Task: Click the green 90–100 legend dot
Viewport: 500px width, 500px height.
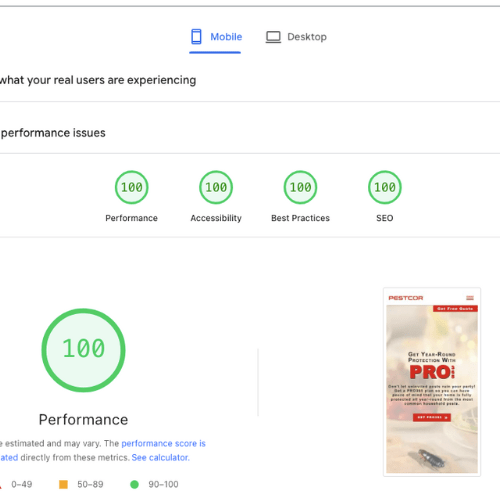Action: (x=134, y=484)
